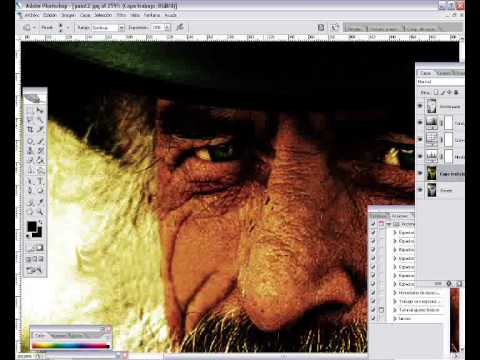This screenshot has height=360, width=480.
Task: Click the foreground color swatch
Action: pos(32,227)
